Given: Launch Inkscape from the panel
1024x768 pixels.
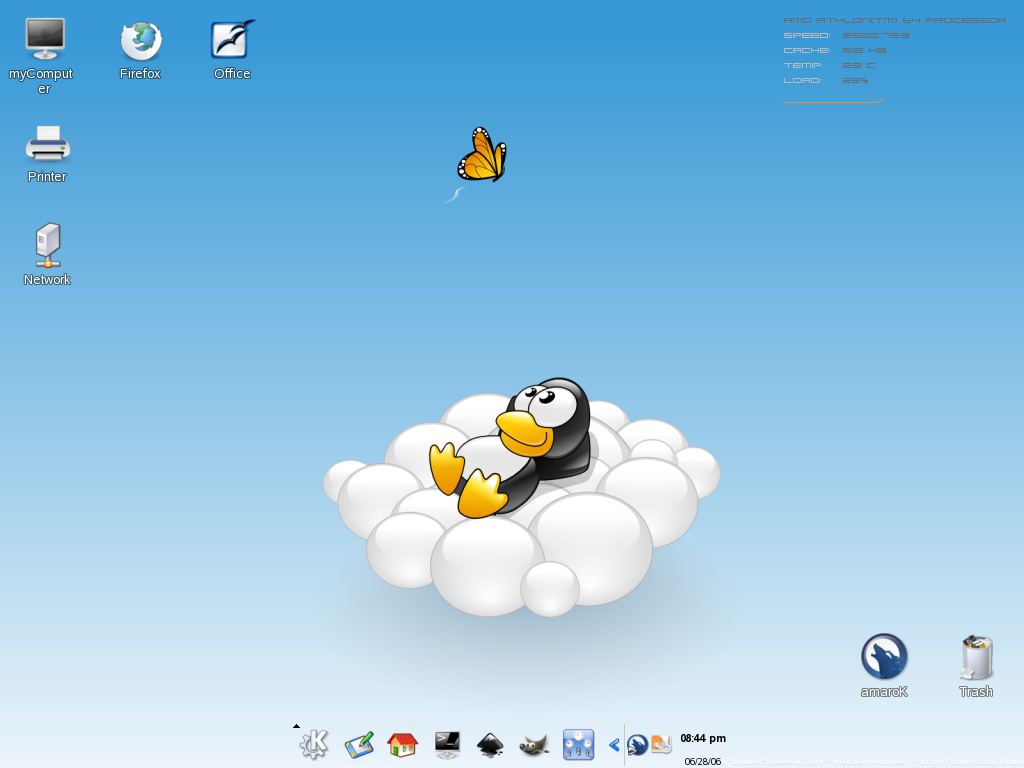Looking at the screenshot, I should 490,745.
